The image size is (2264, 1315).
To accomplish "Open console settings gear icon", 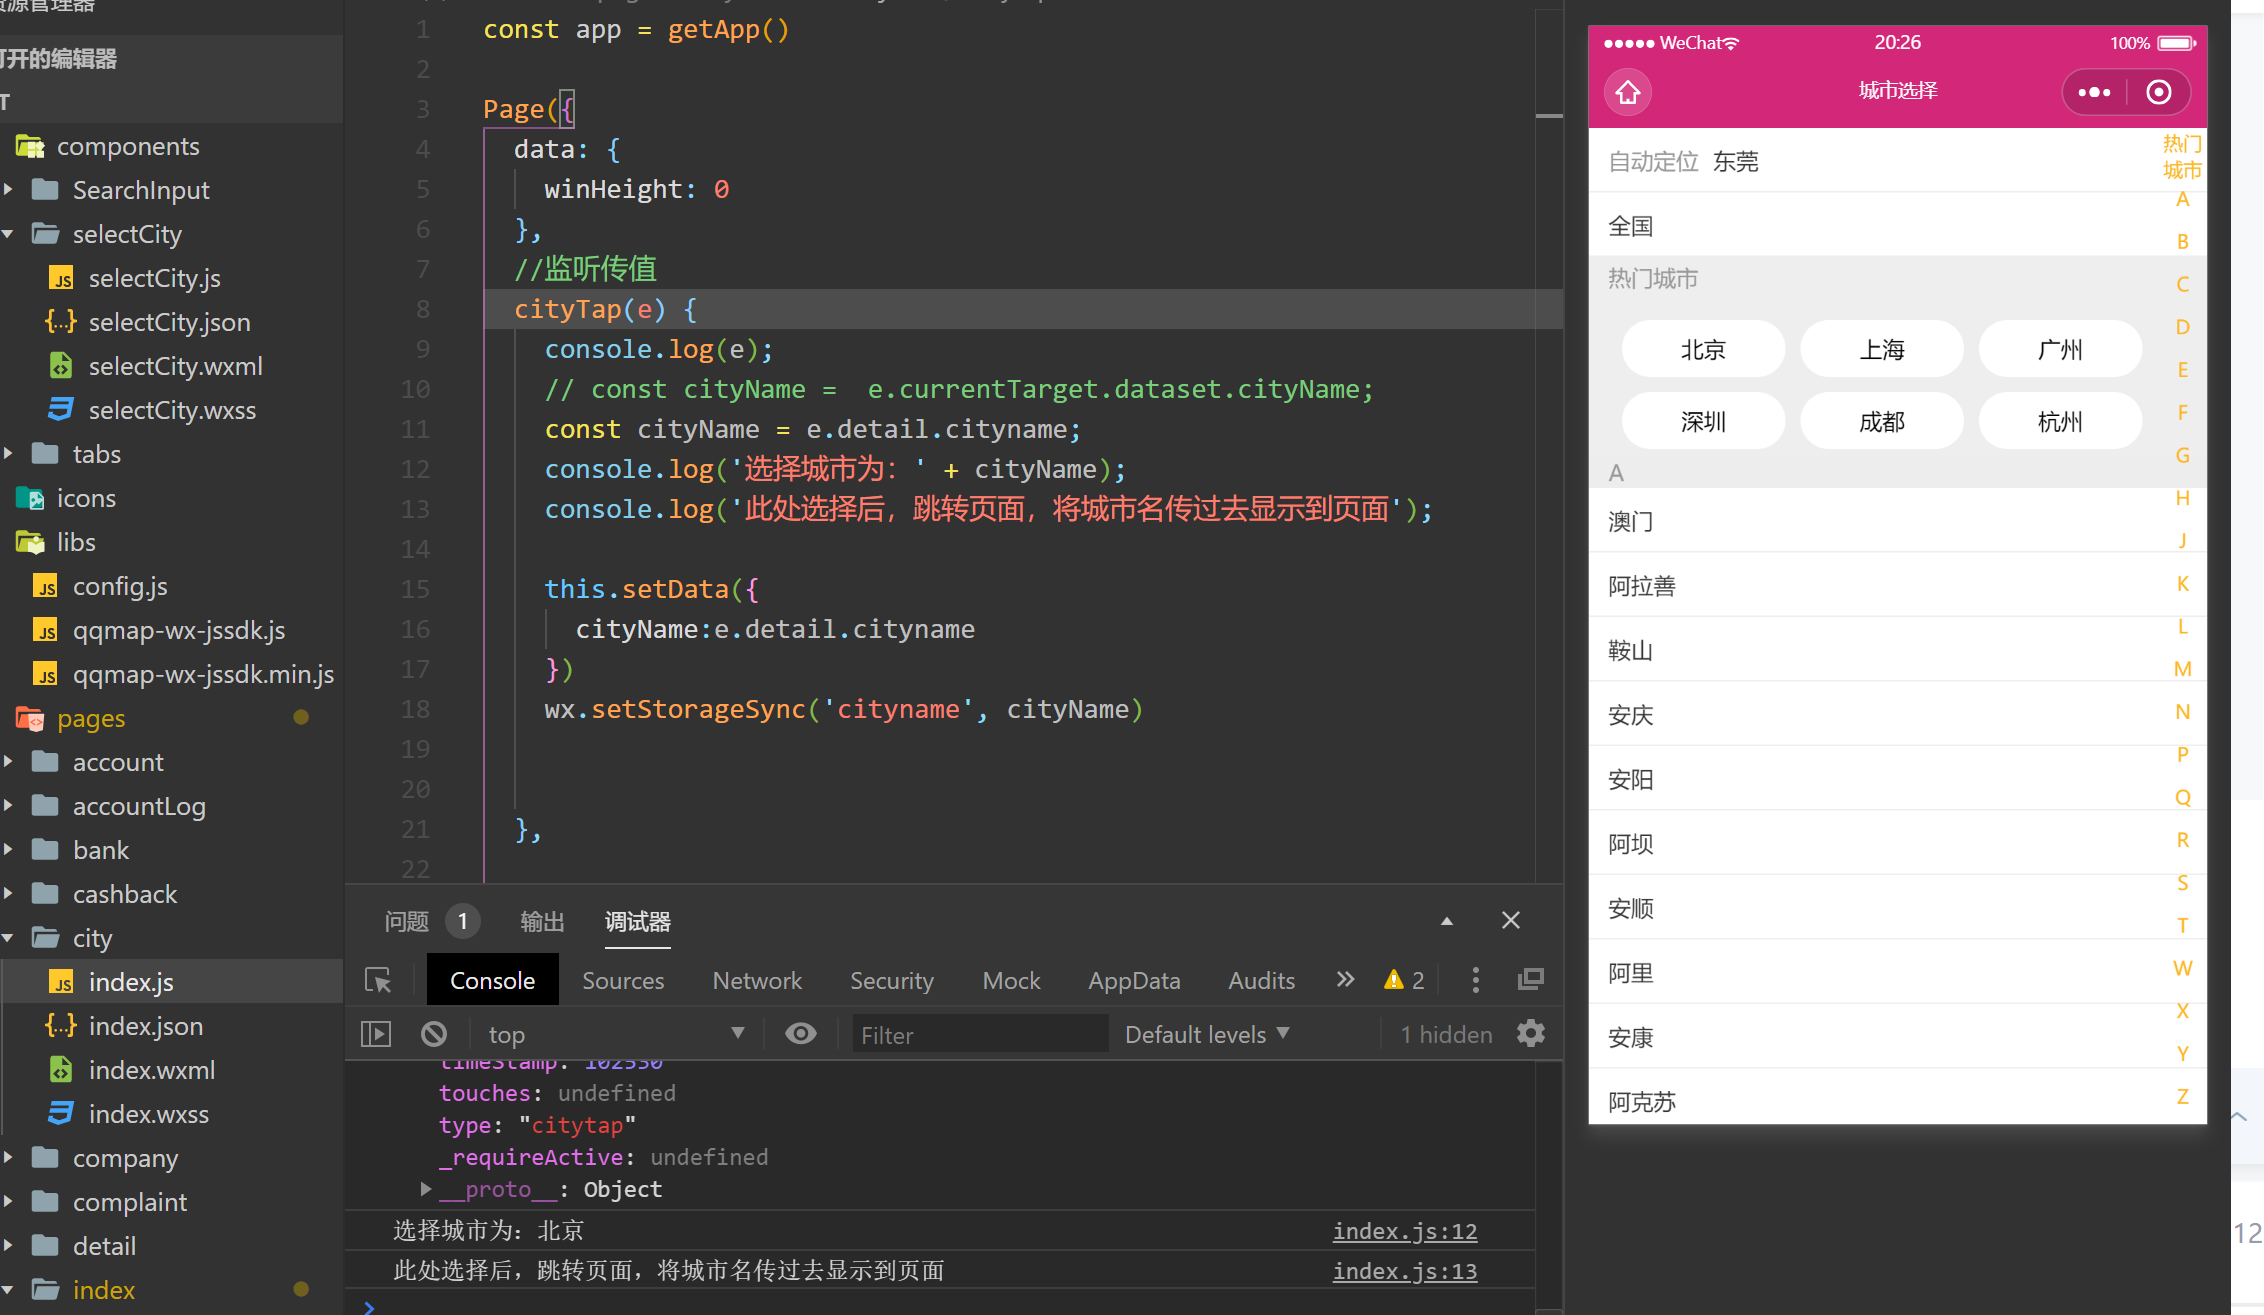I will [x=1531, y=1034].
